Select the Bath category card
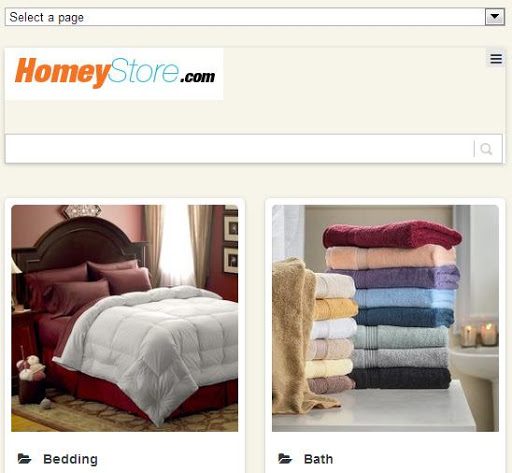Image resolution: width=512 pixels, height=473 pixels. pos(385,336)
